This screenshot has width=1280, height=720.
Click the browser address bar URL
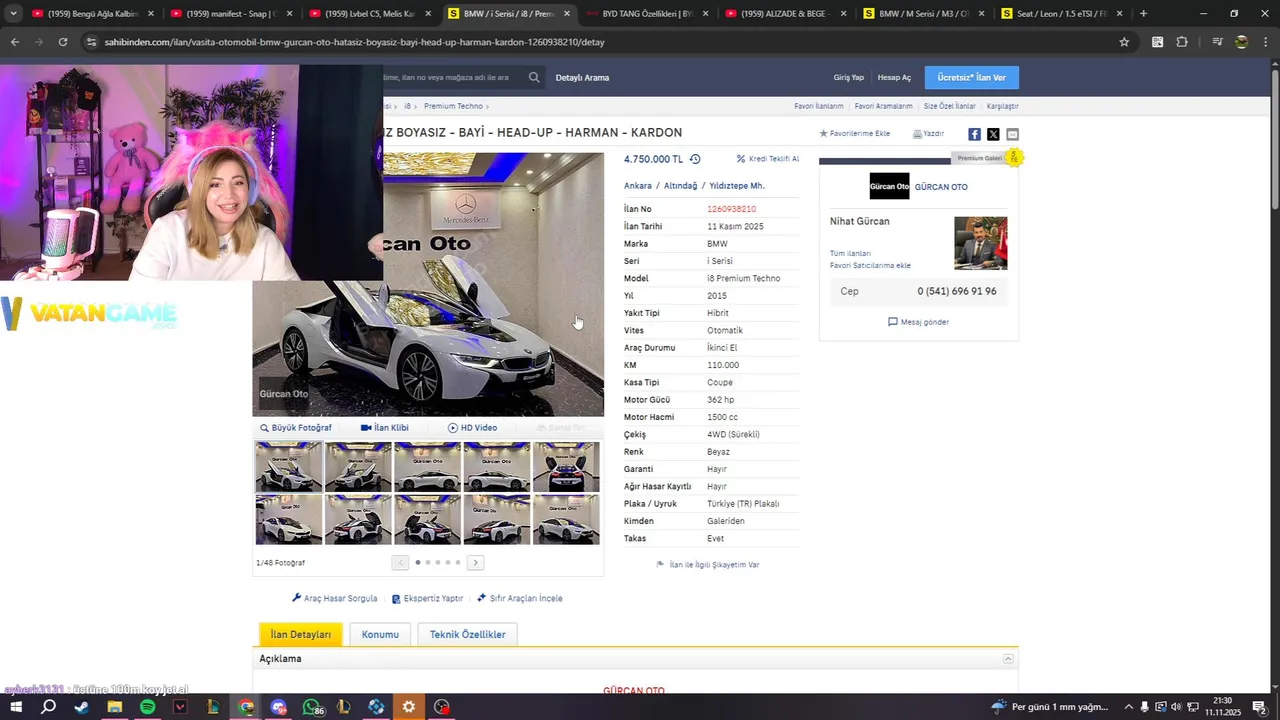354,42
